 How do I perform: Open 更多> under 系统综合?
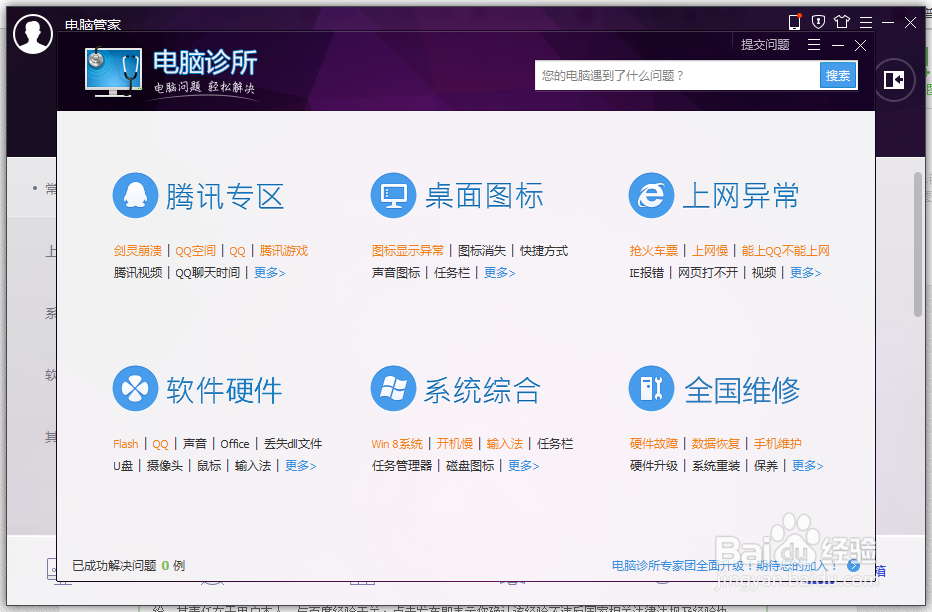pyautogui.click(x=523, y=466)
